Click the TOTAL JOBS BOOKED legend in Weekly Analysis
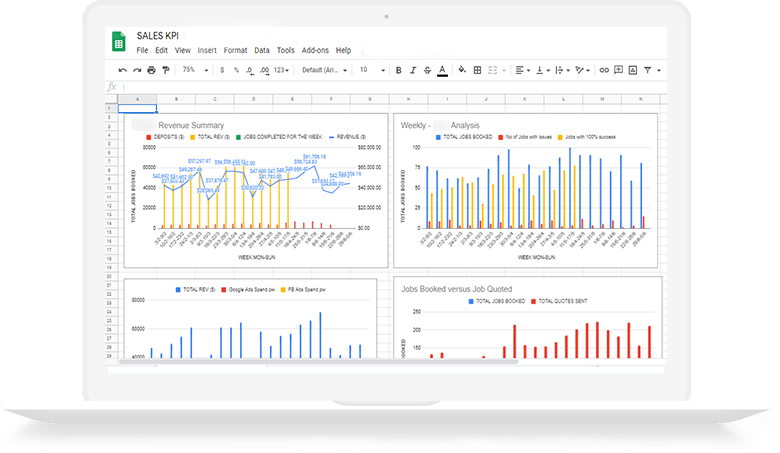780x453 pixels. click(464, 137)
